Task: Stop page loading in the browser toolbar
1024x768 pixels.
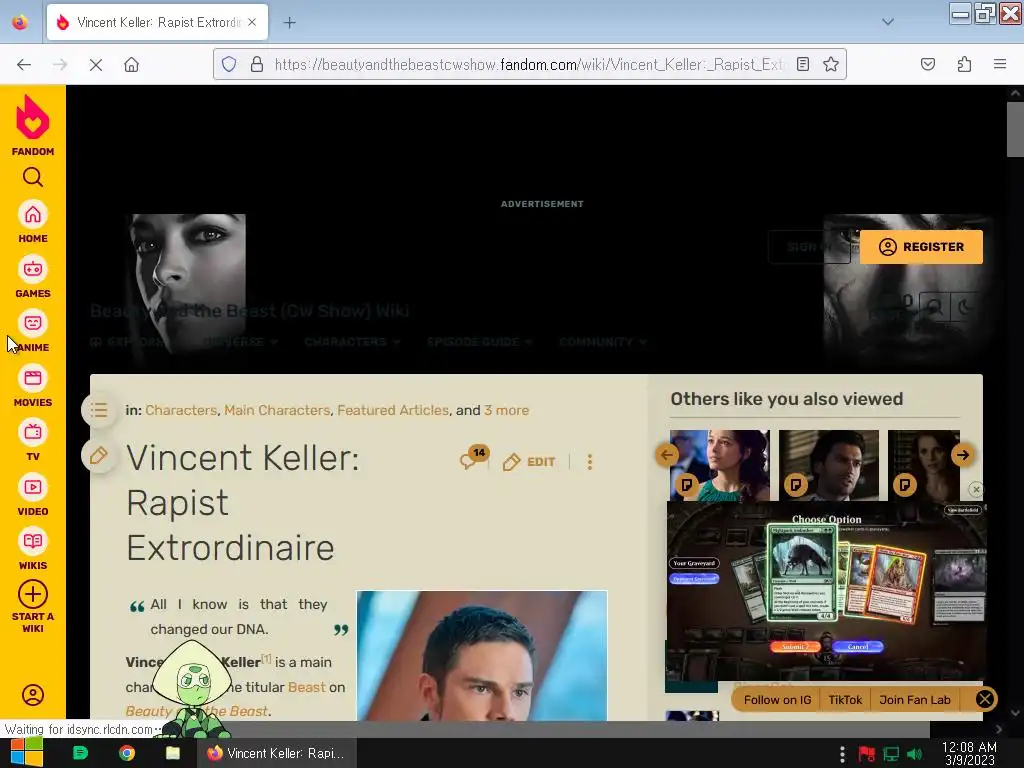Action: click(95, 65)
